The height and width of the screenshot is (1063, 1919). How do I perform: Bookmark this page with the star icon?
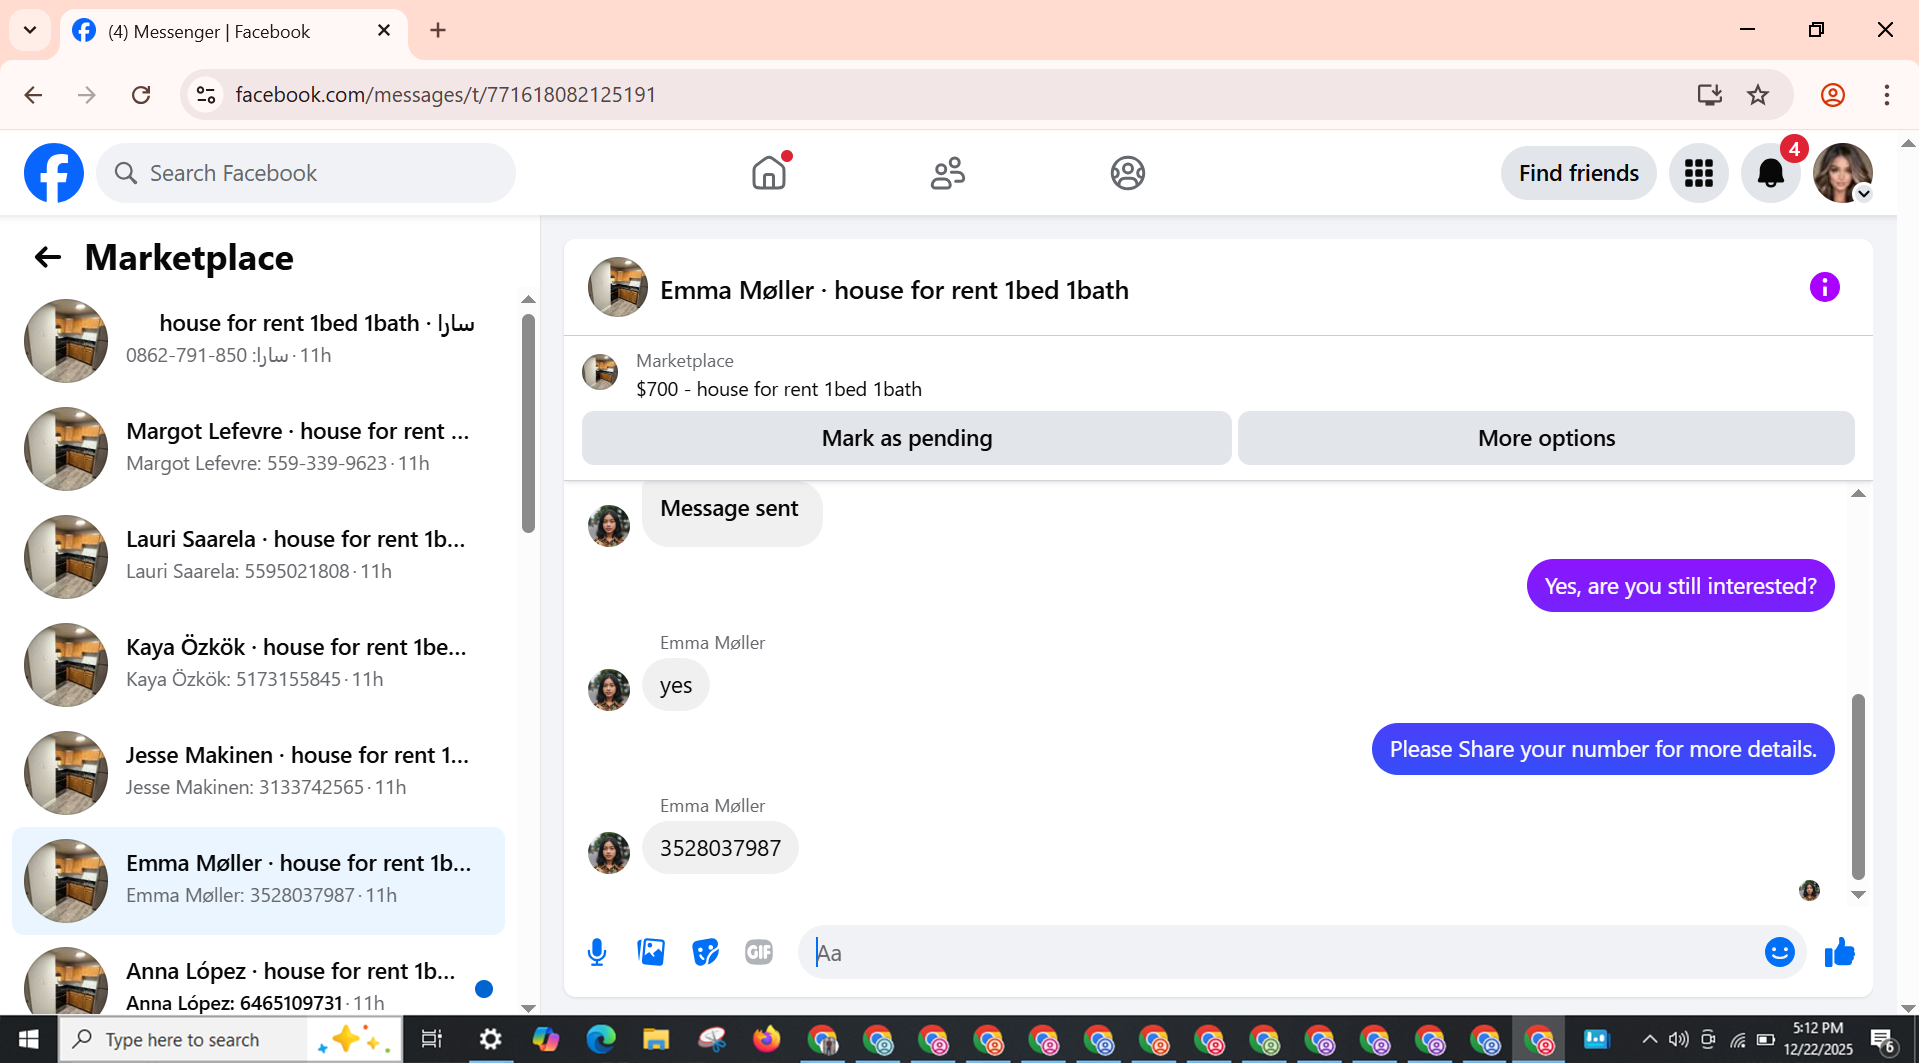(x=1757, y=95)
